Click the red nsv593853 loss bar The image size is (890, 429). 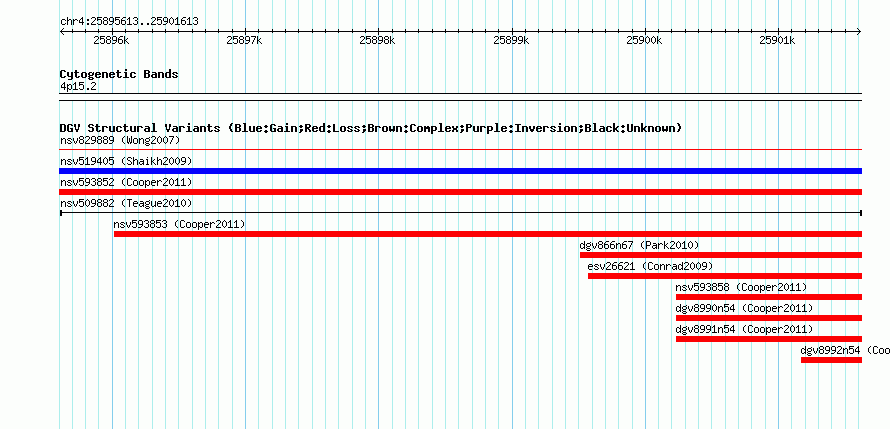click(x=488, y=234)
